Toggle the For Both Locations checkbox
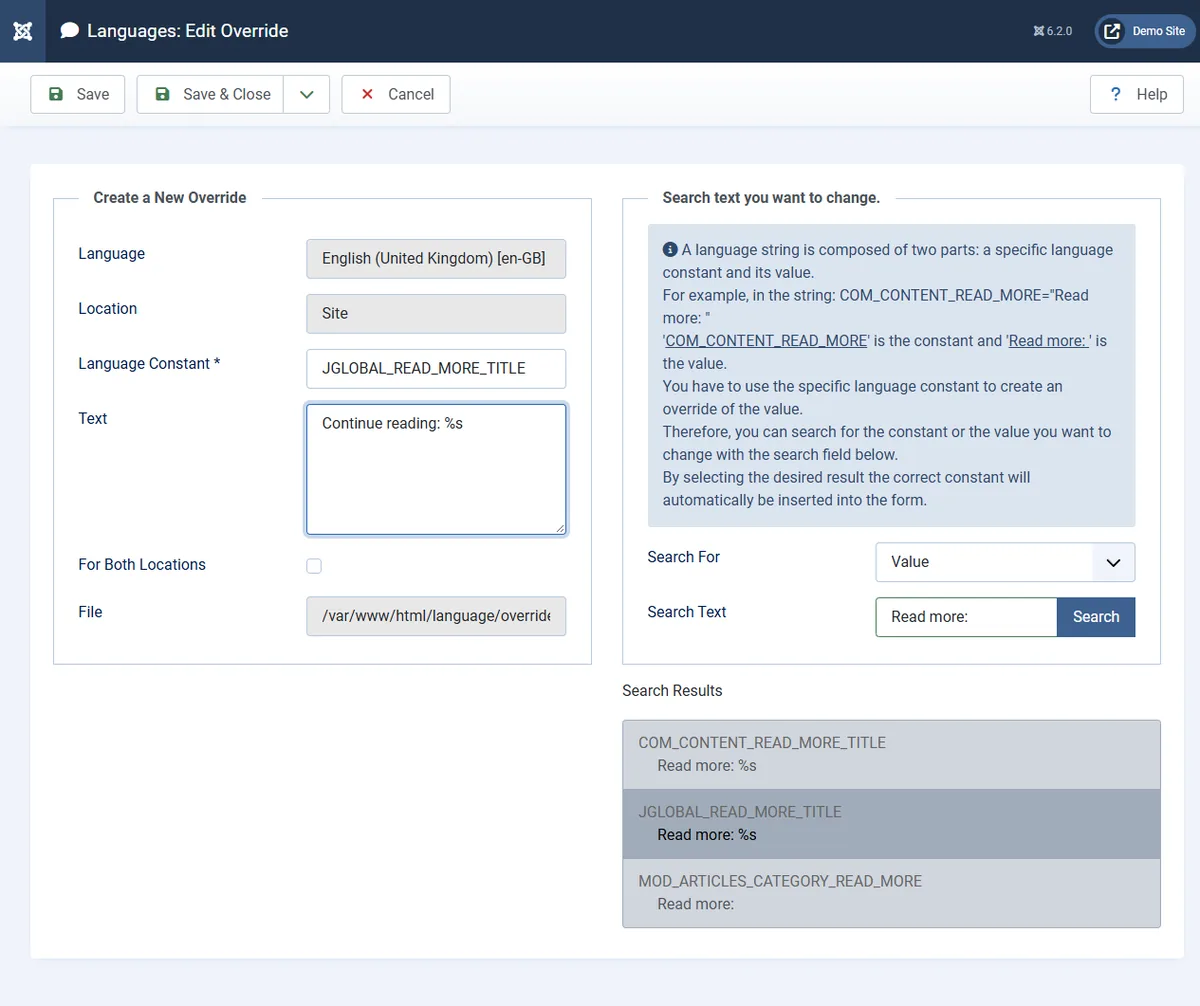This screenshot has height=1006, width=1200. (x=314, y=566)
